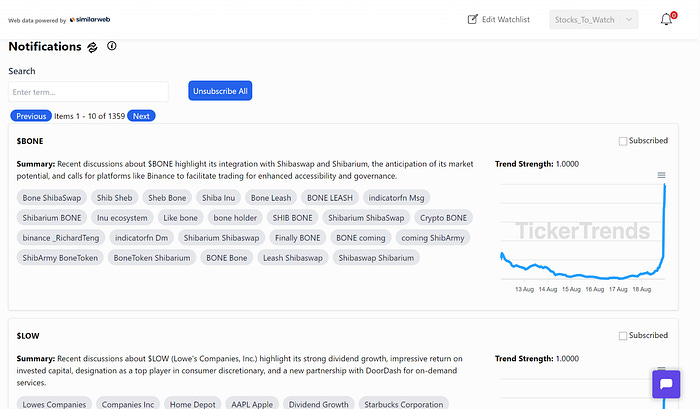The image size is (700, 409).
Task: Click the 18 Aug chart axis label
Action: [642, 289]
